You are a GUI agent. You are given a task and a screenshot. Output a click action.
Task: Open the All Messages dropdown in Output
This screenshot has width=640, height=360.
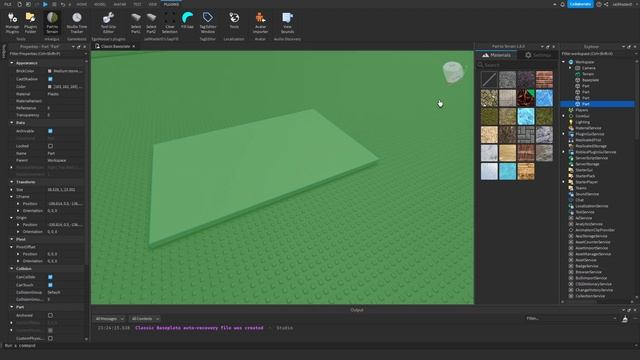coord(110,319)
